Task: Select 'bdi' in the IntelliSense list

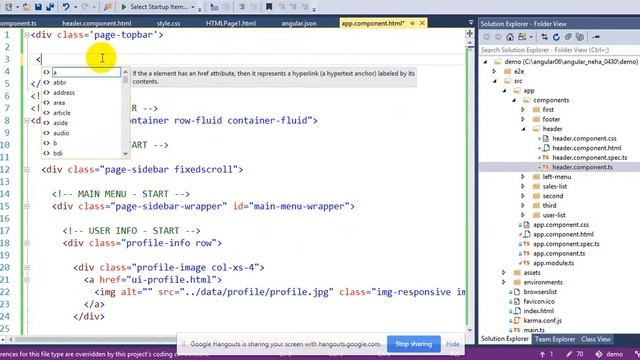Action: (58, 153)
